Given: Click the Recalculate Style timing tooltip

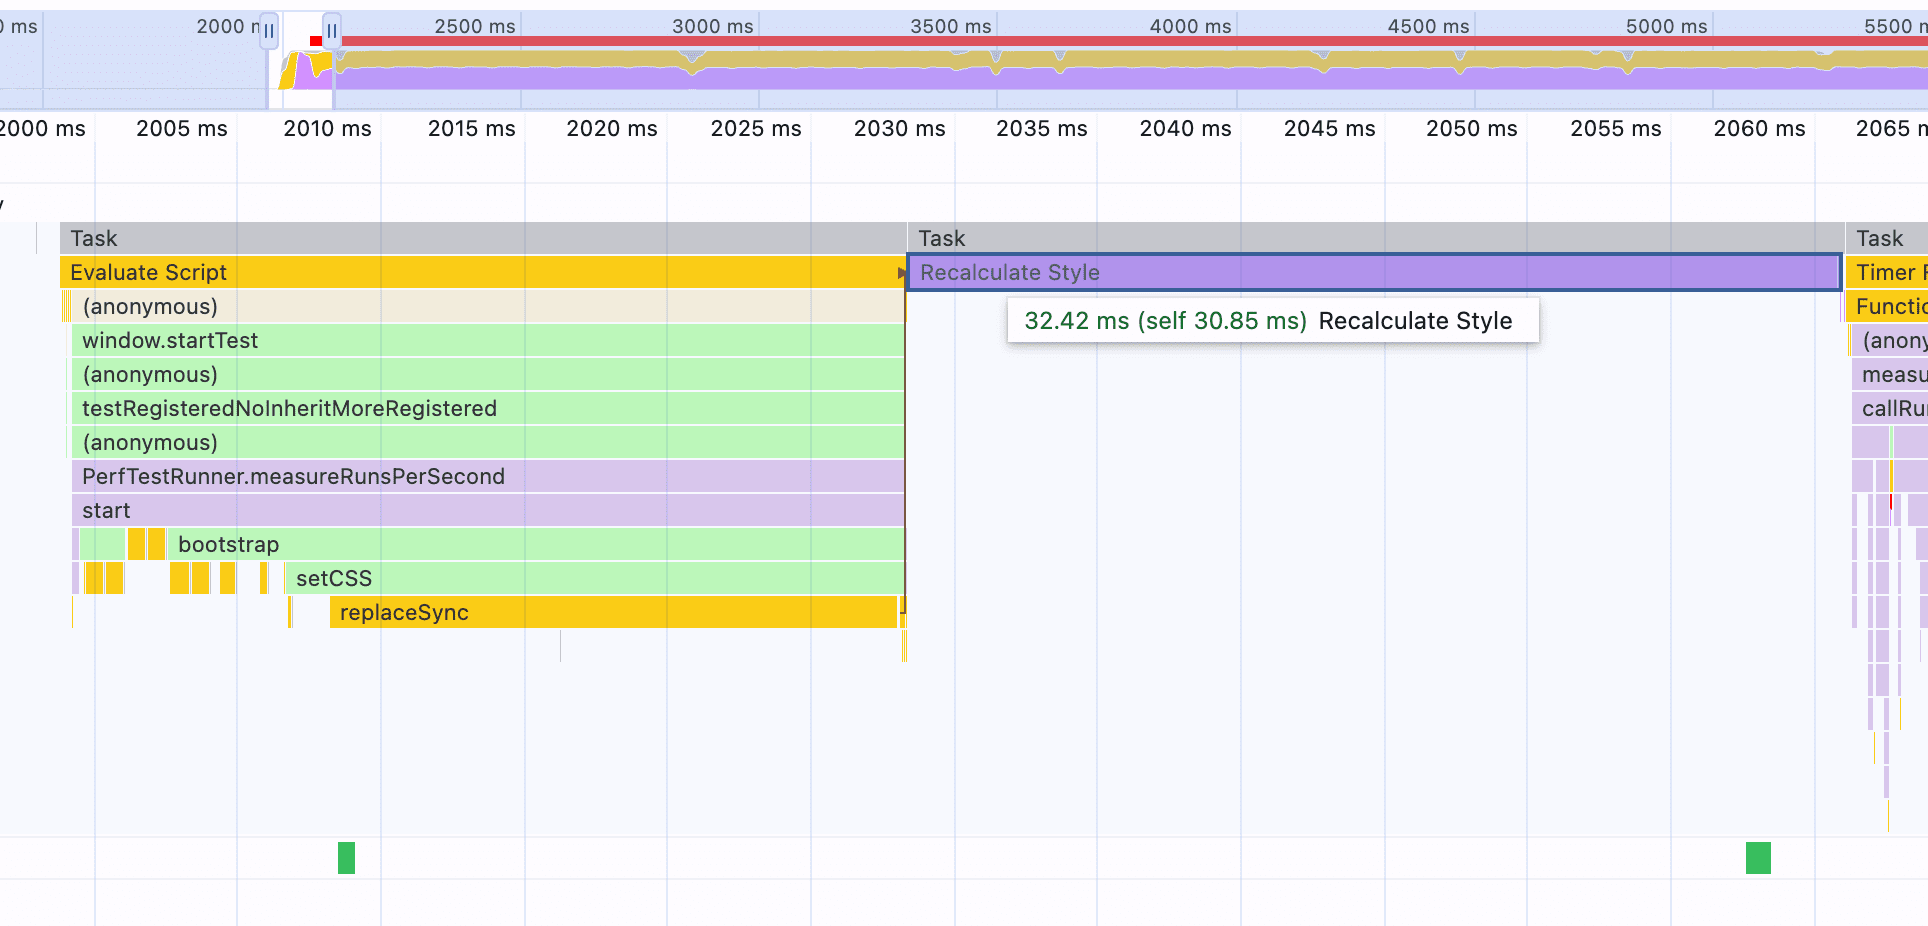Looking at the screenshot, I should click(1271, 321).
